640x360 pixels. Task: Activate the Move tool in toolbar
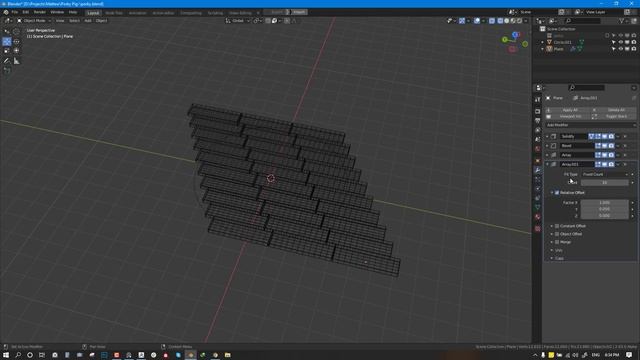(x=7, y=41)
